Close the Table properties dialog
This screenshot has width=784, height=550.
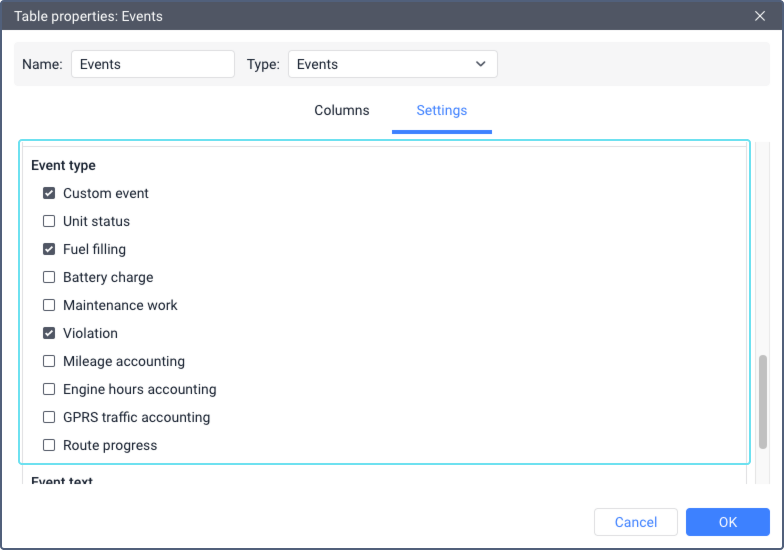pyautogui.click(x=760, y=16)
